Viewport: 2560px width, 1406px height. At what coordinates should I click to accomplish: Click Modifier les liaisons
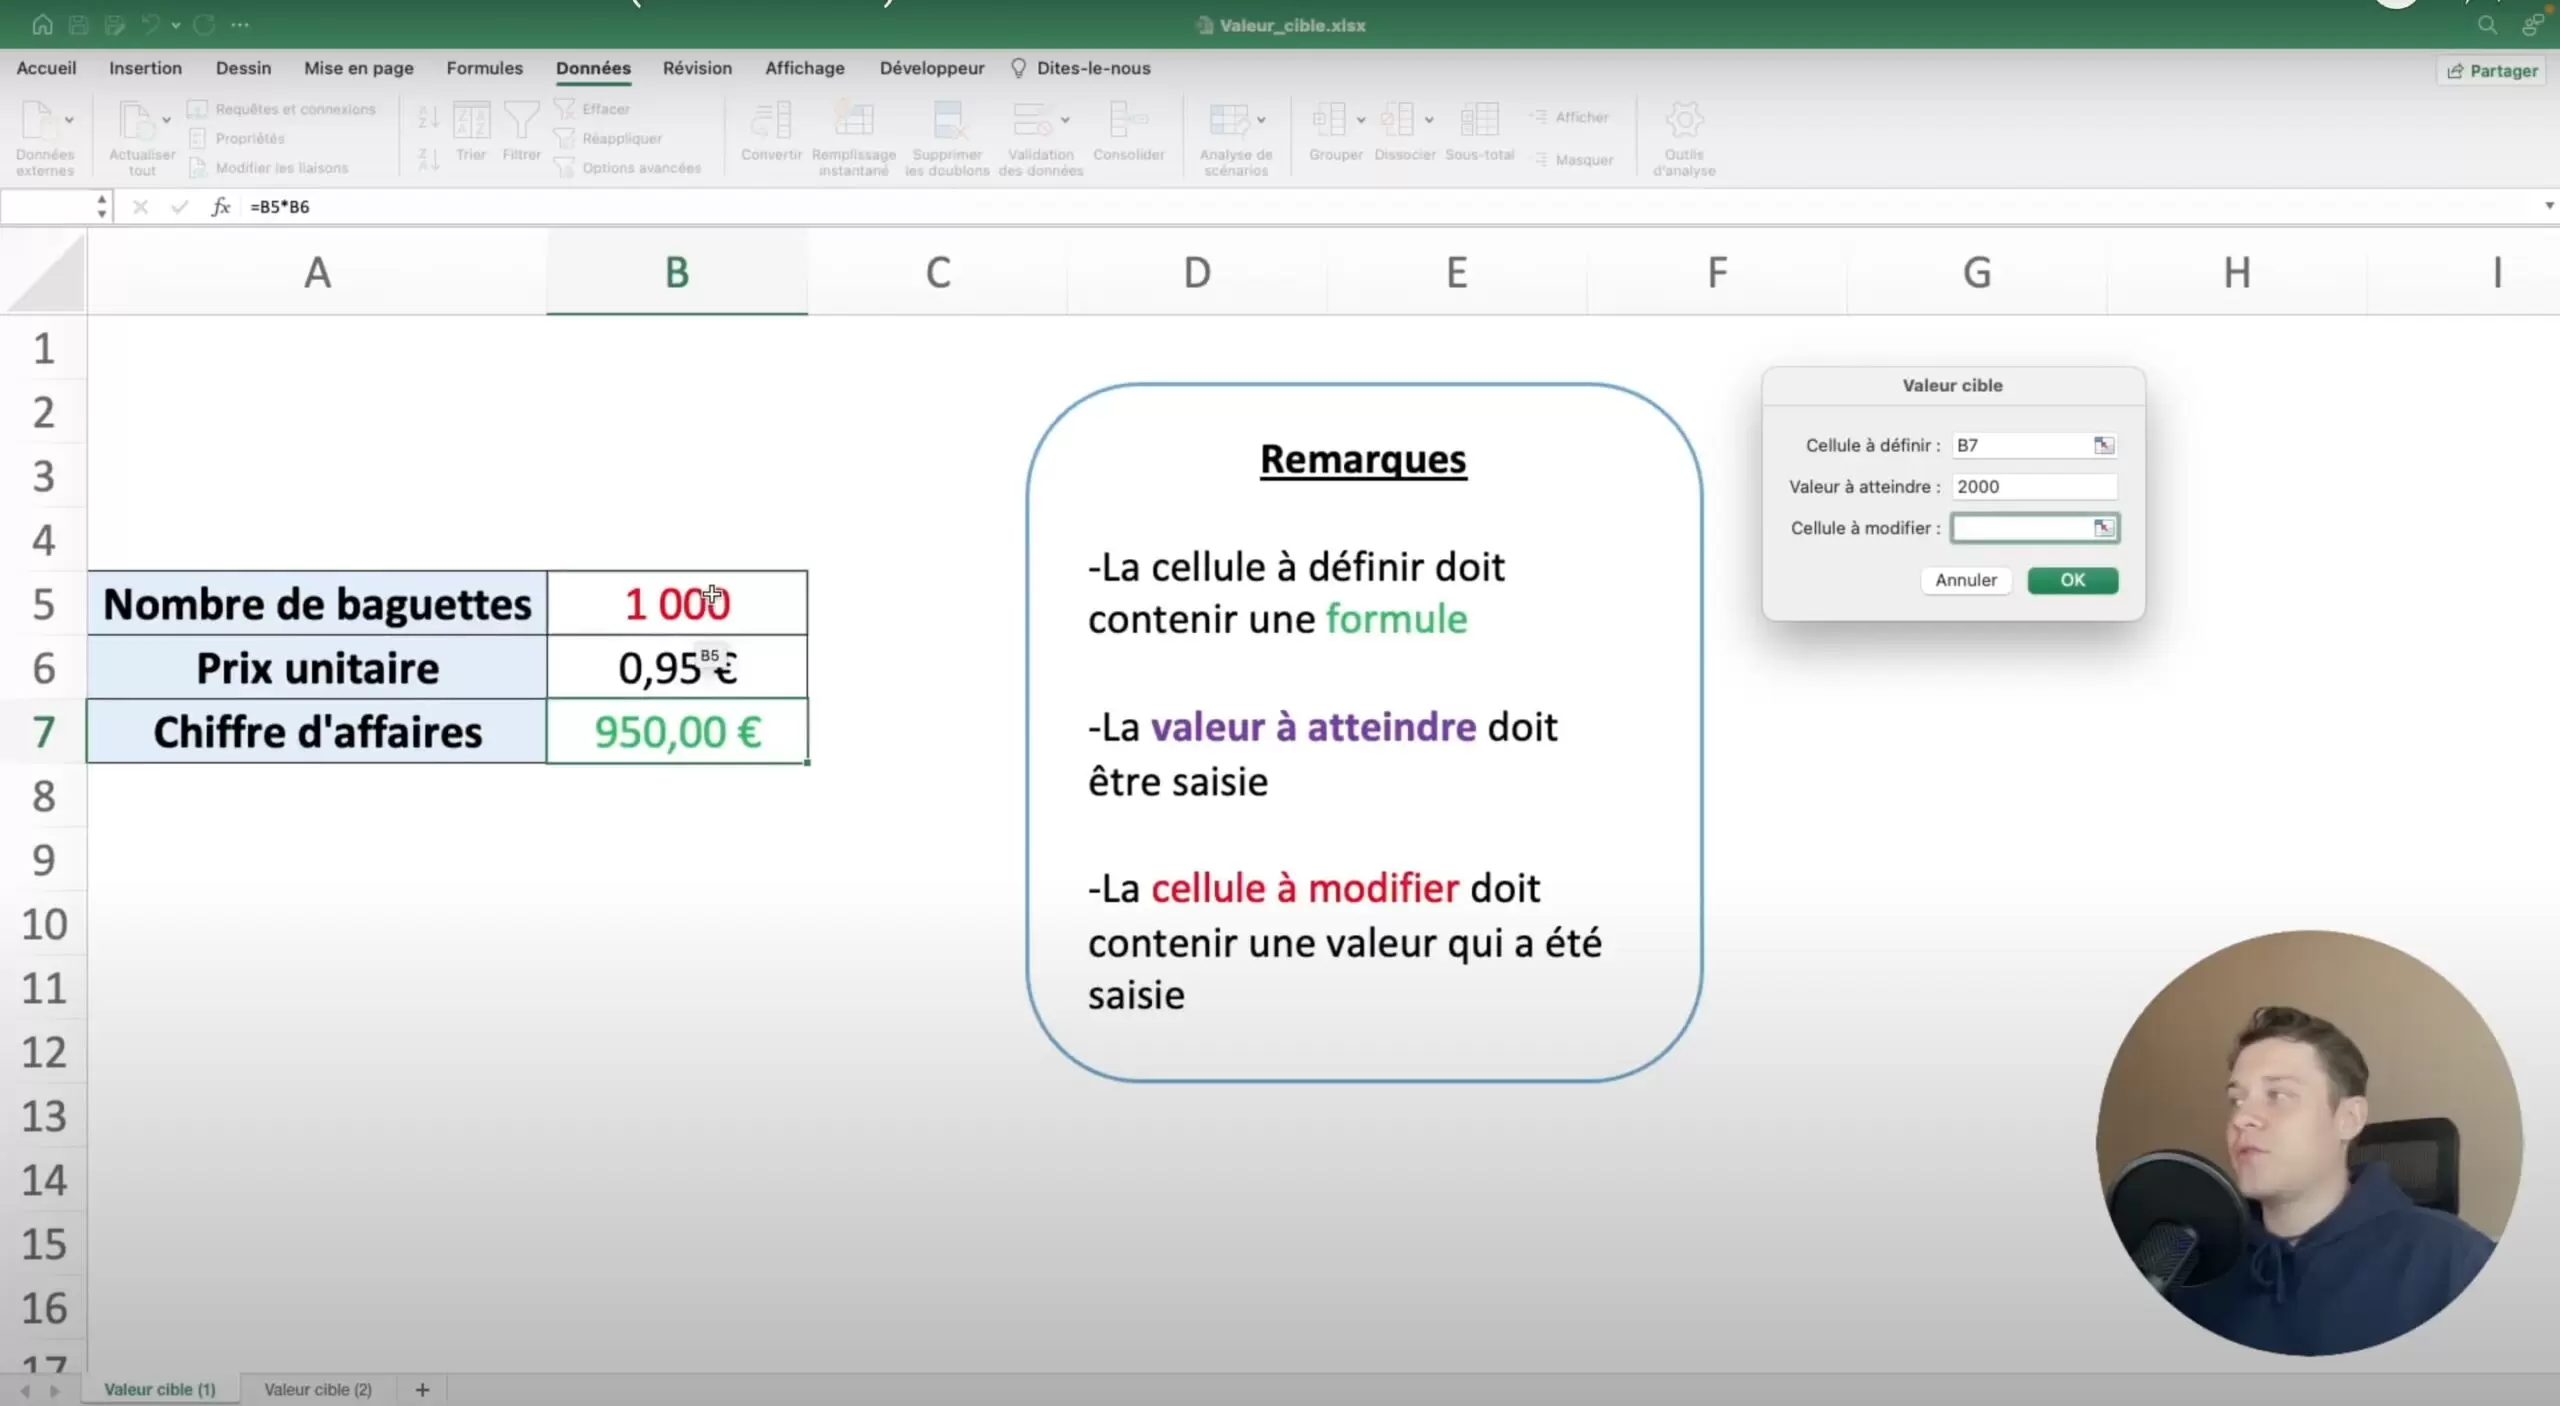coord(269,167)
